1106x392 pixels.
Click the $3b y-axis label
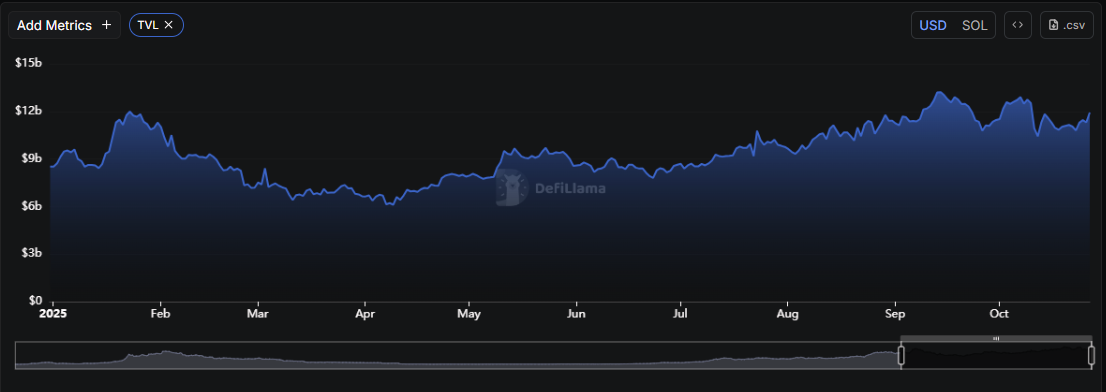(x=31, y=253)
